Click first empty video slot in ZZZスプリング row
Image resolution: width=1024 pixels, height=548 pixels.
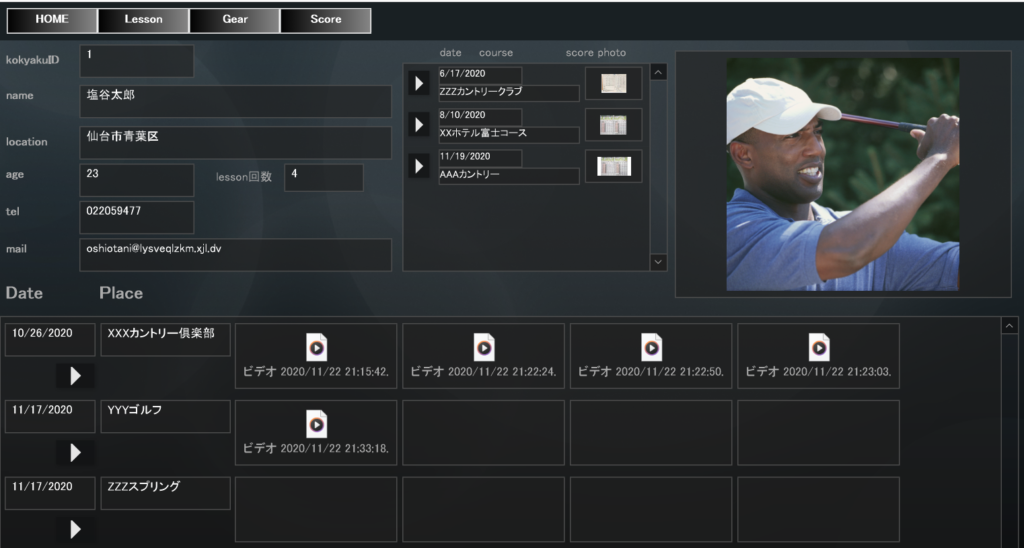pyautogui.click(x=316, y=509)
